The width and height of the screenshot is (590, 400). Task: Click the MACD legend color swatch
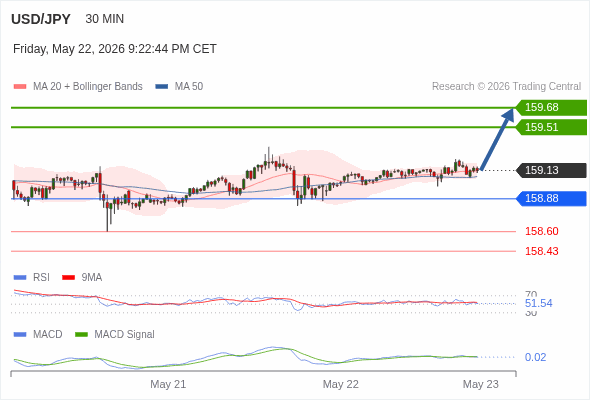click(x=20, y=335)
